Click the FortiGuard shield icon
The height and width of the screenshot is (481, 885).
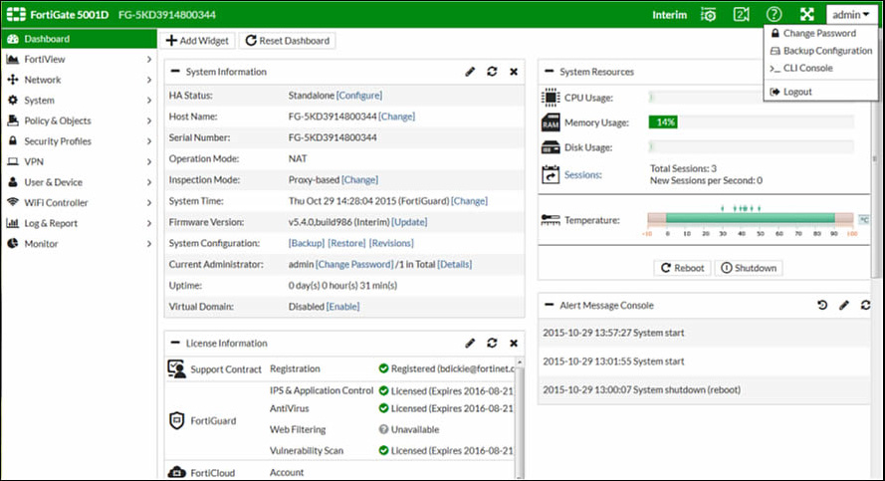coord(177,421)
